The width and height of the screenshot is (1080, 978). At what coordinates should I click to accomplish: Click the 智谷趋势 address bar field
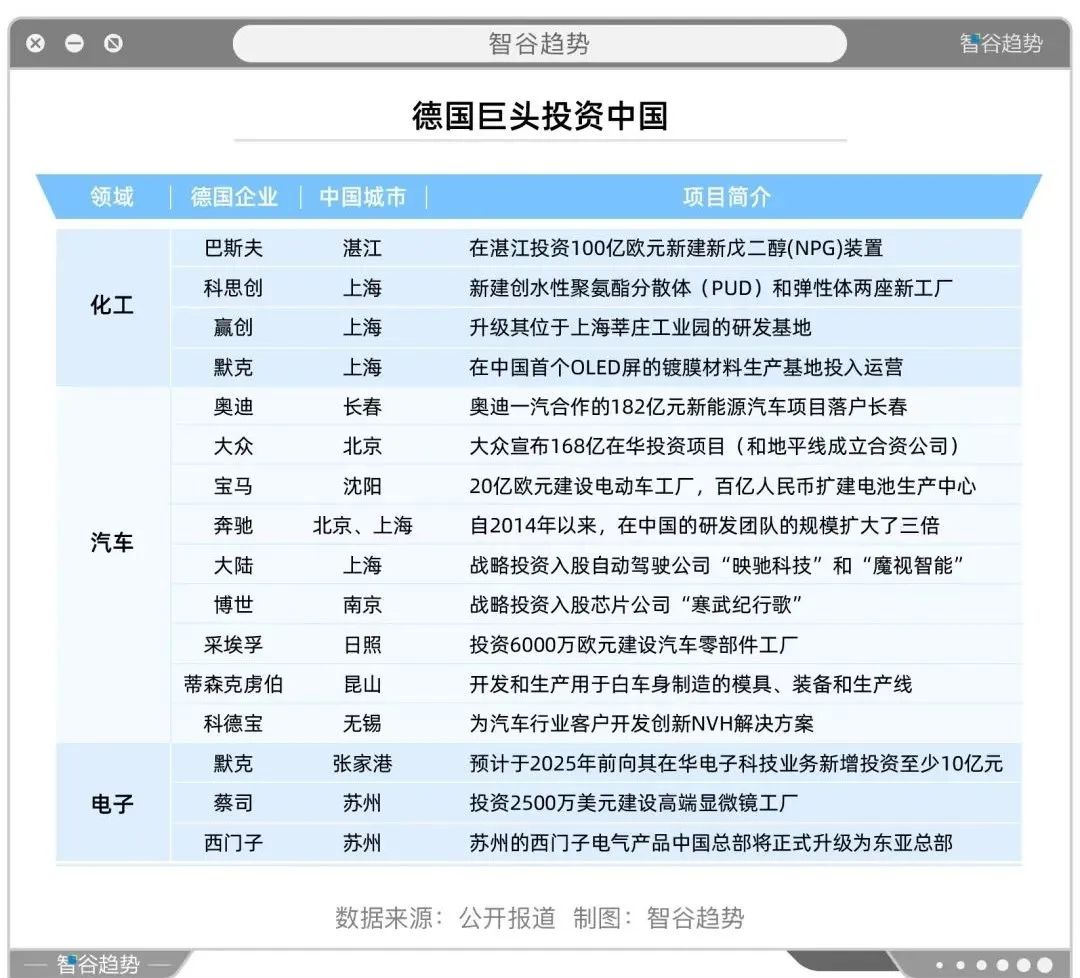point(539,43)
